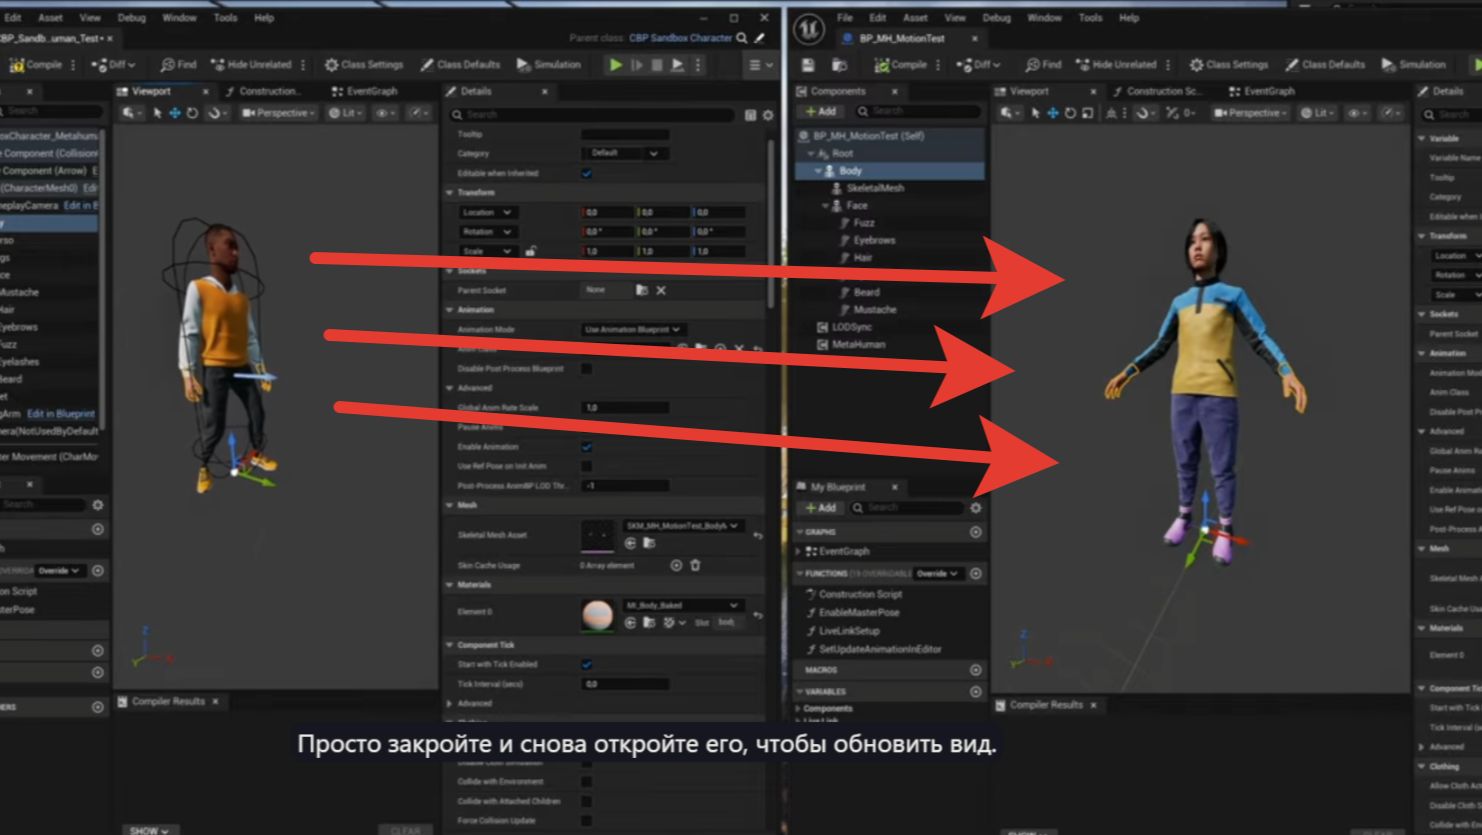Search the parent class with the magnifier icon
This screenshot has width=1482, height=835.
point(742,38)
